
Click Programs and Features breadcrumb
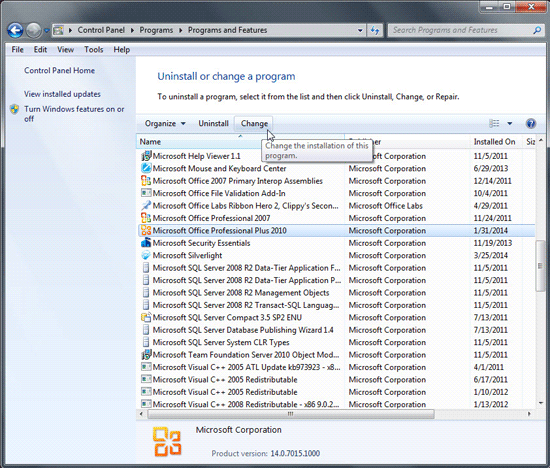[x=227, y=31]
